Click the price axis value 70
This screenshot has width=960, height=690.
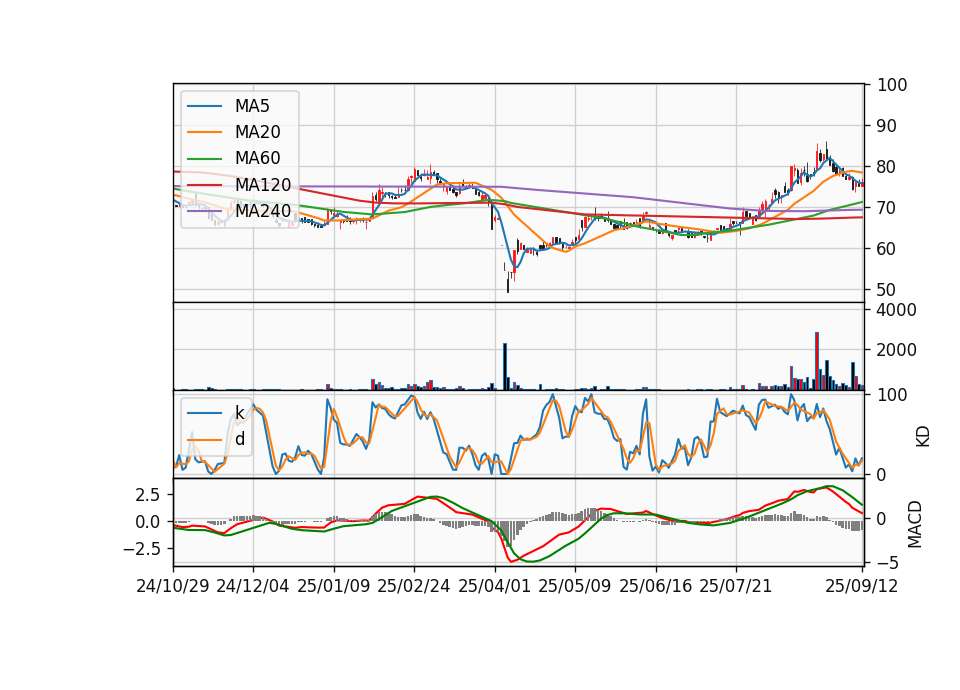point(887,208)
